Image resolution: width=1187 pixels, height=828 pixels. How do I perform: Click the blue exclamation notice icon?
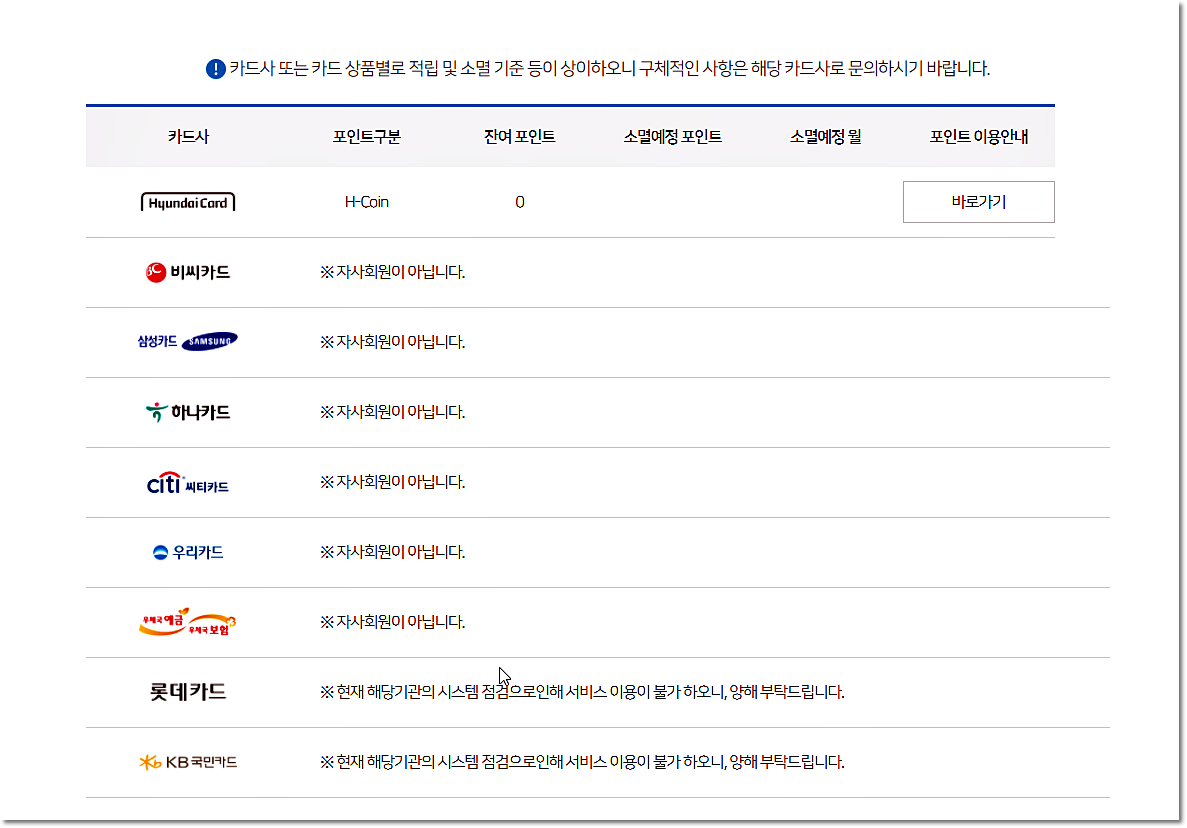(x=216, y=69)
